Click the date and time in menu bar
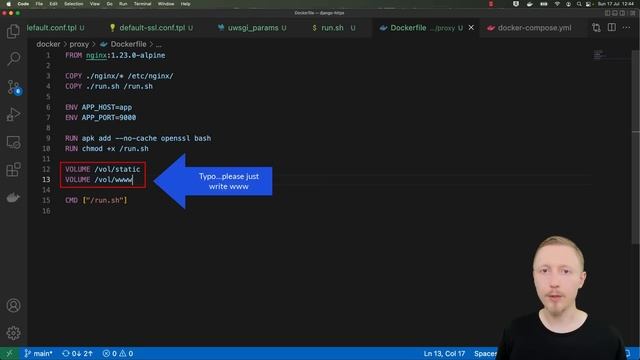Image resolution: width=640 pixels, height=360 pixels. click(616, 4)
